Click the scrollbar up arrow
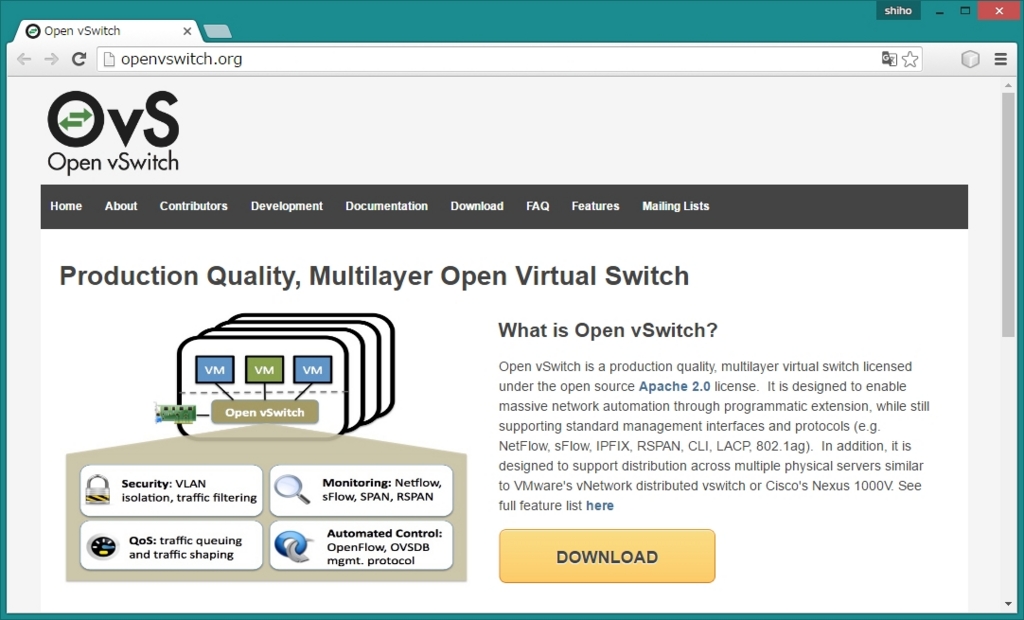Viewport: 1024px width, 620px height. click(x=1009, y=86)
